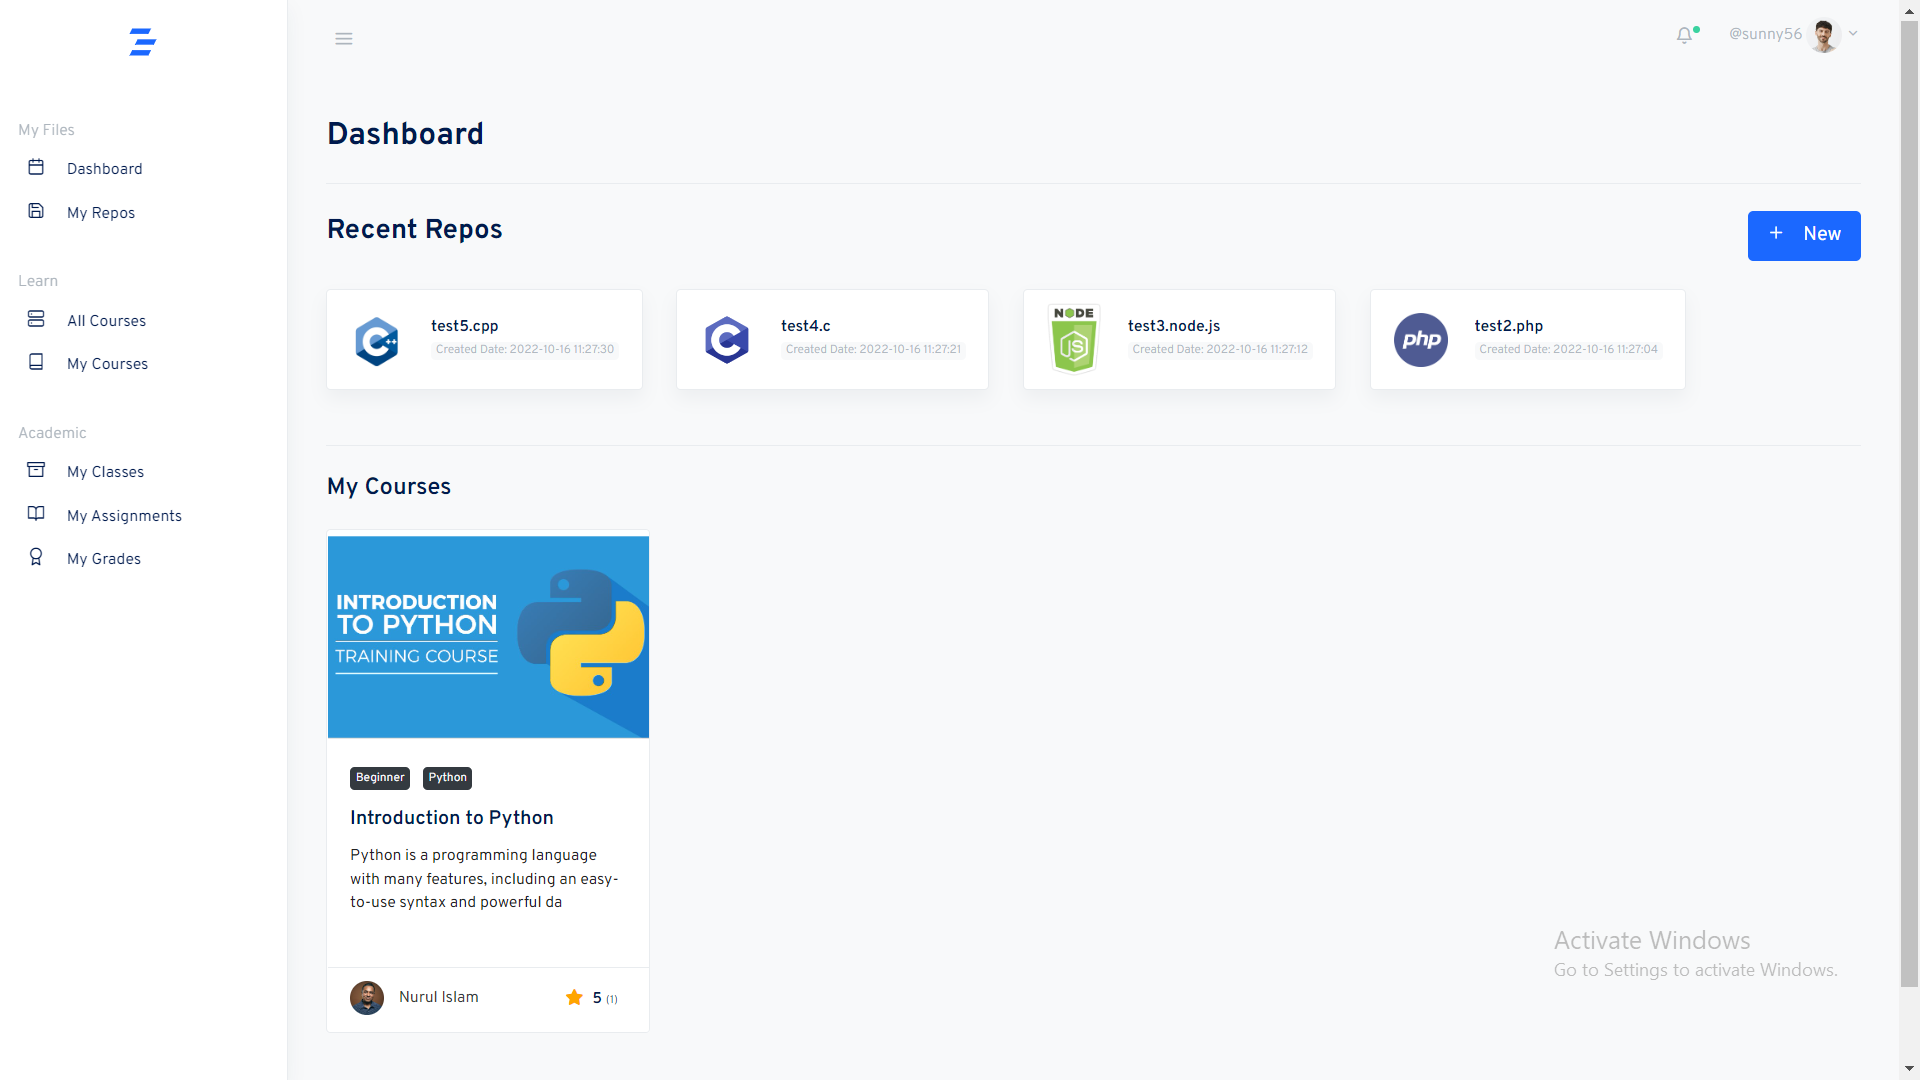Click the My Assignments open-book icon
The width and height of the screenshot is (1920, 1080).
point(36,514)
